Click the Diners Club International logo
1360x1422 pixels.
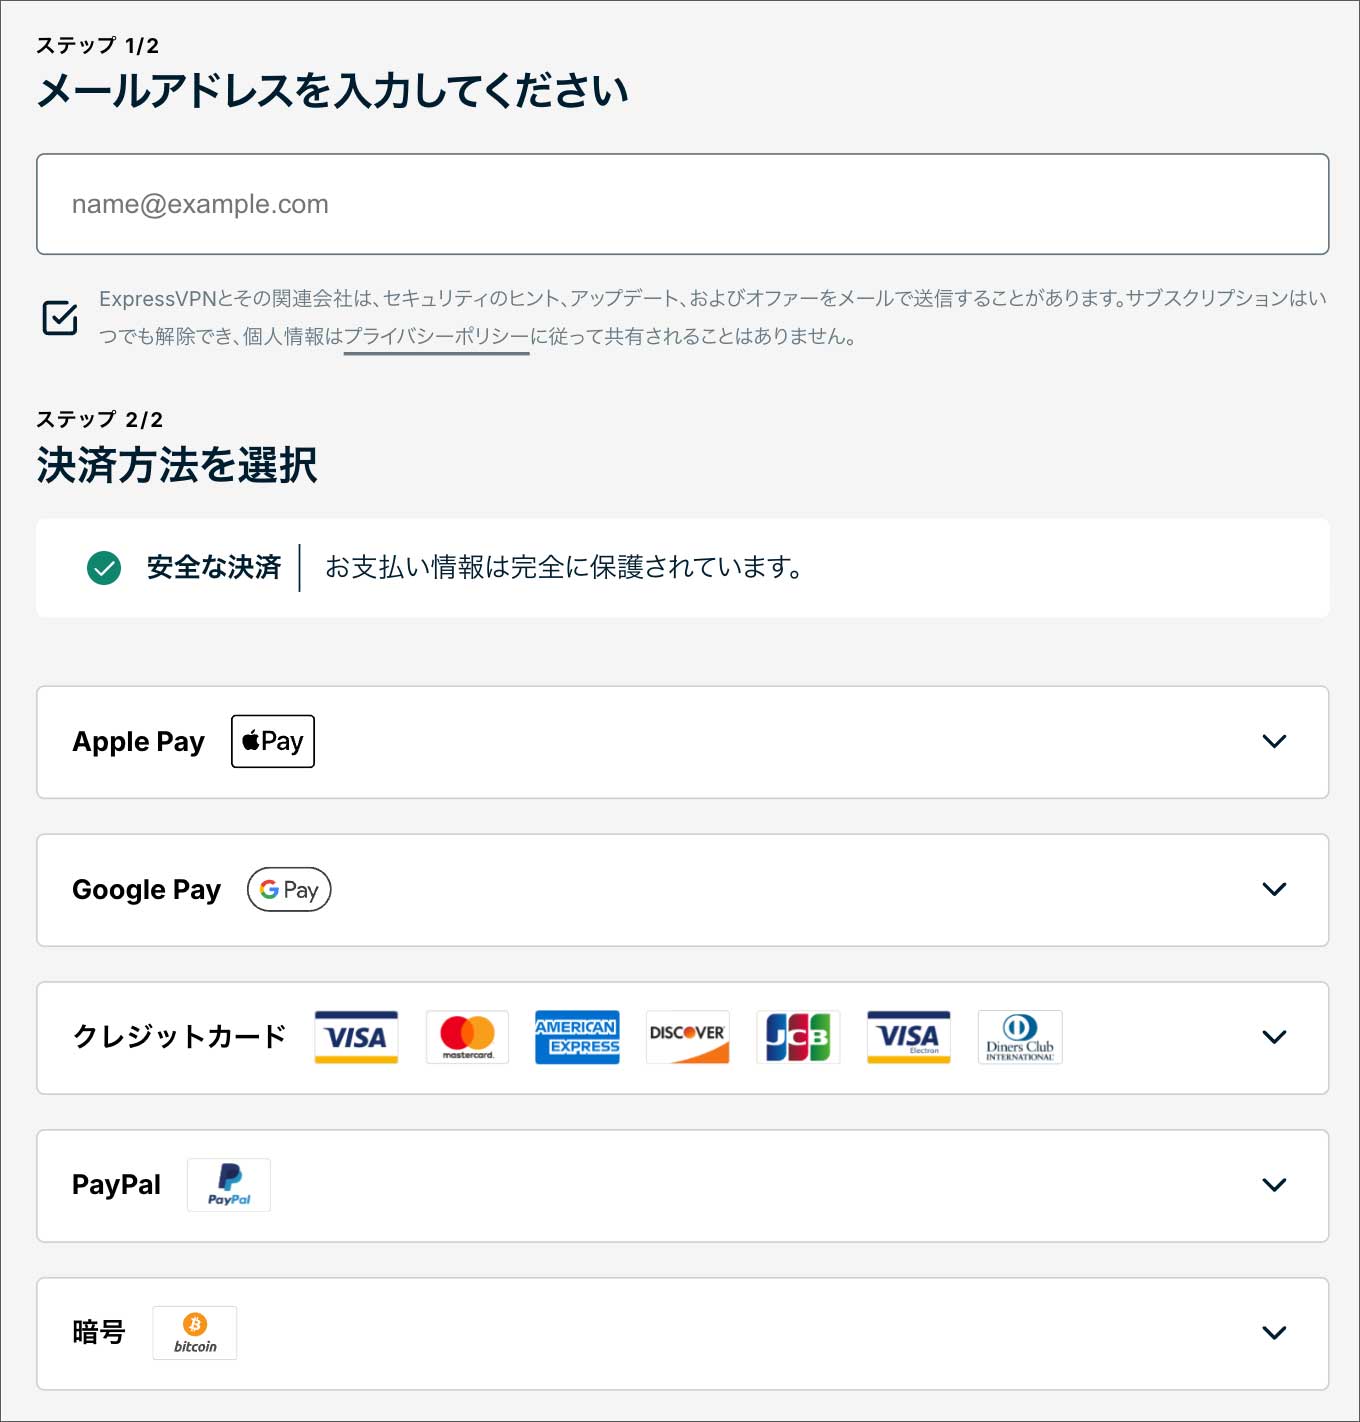tap(1019, 1037)
